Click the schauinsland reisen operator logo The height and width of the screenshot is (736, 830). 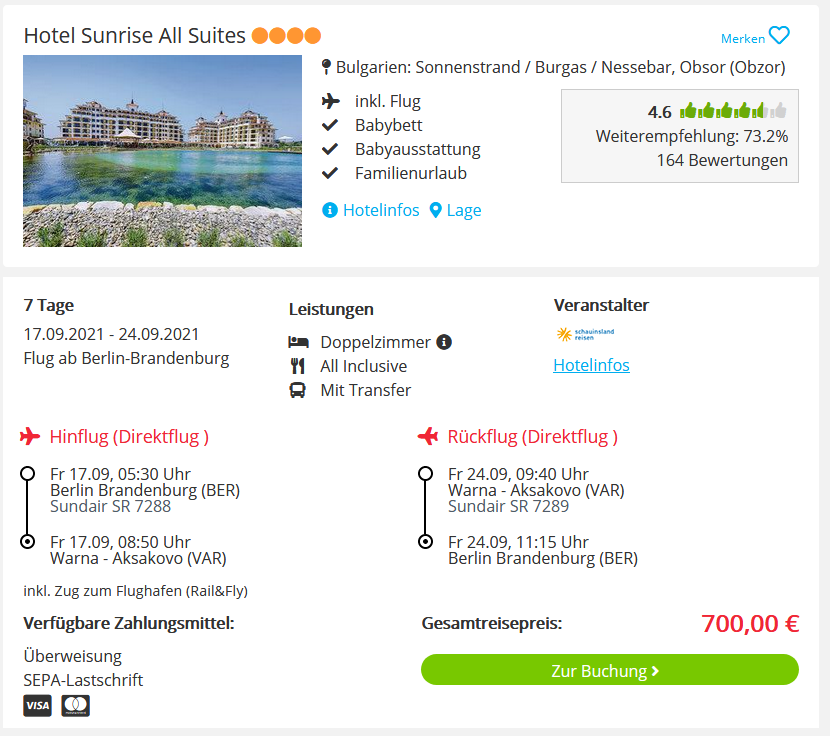coord(585,334)
